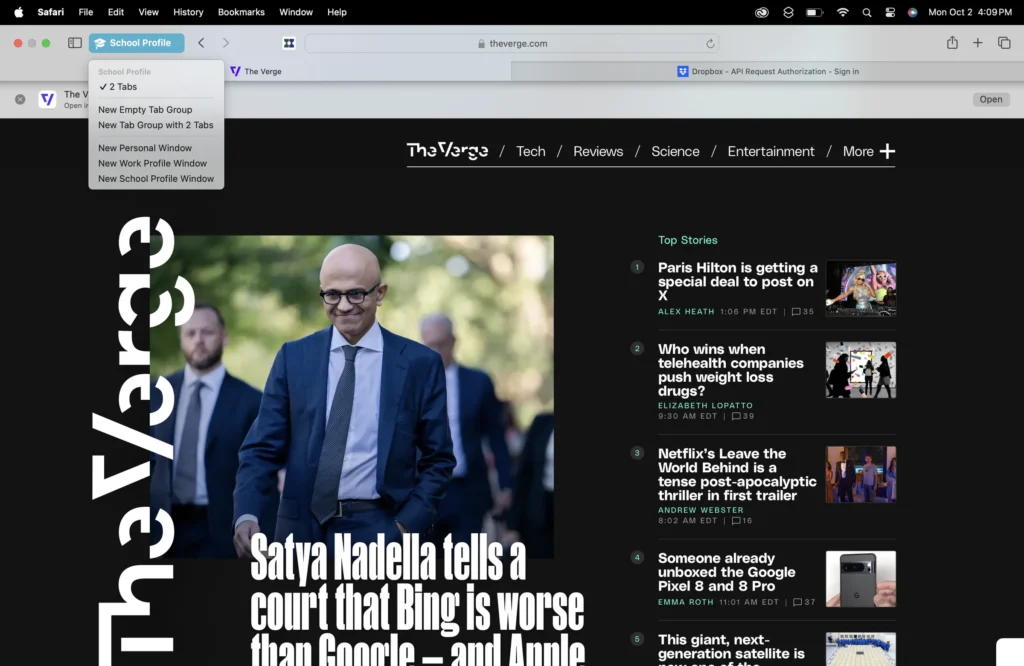Image resolution: width=1024 pixels, height=666 pixels.
Task: Add a new tab with plus icon
Action: coord(978,43)
